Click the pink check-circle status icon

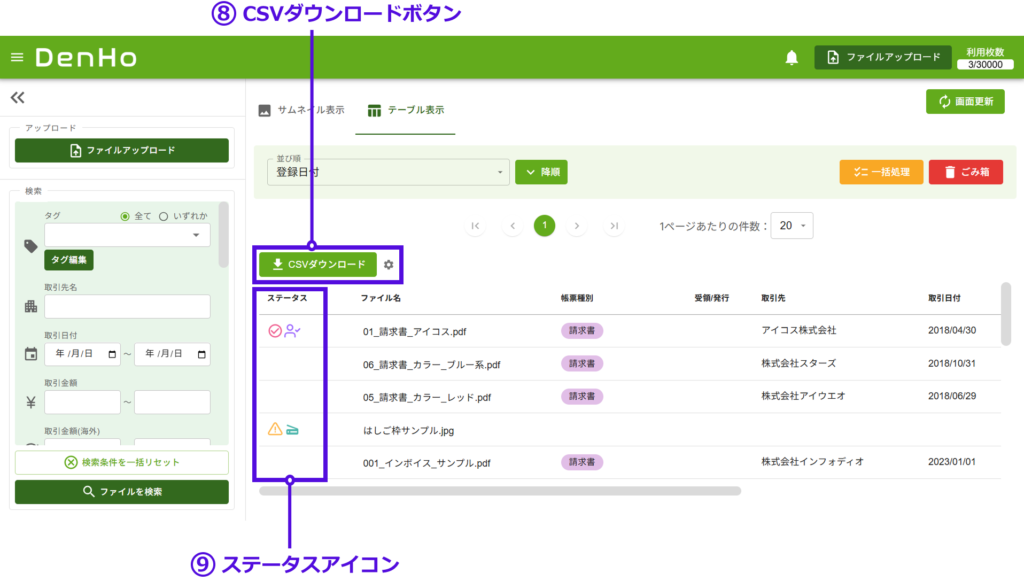point(275,331)
